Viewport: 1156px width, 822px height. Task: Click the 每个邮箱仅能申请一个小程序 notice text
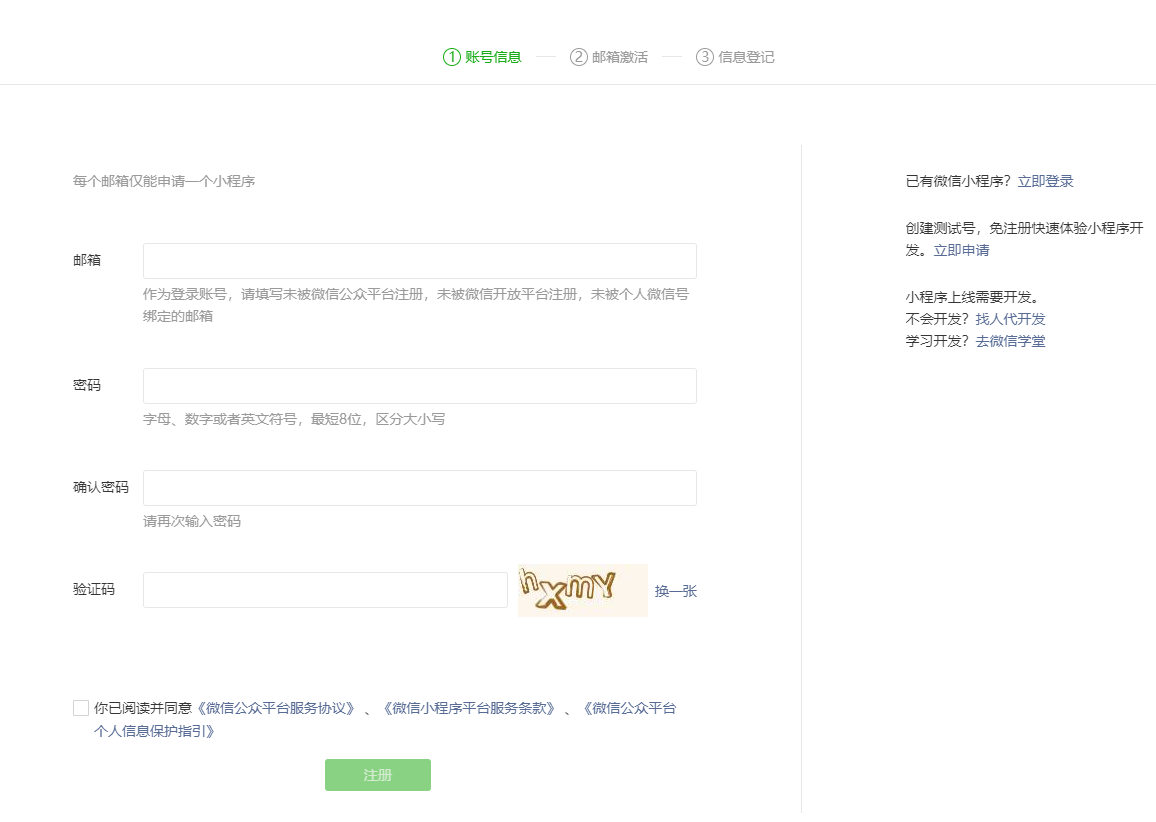coord(164,181)
